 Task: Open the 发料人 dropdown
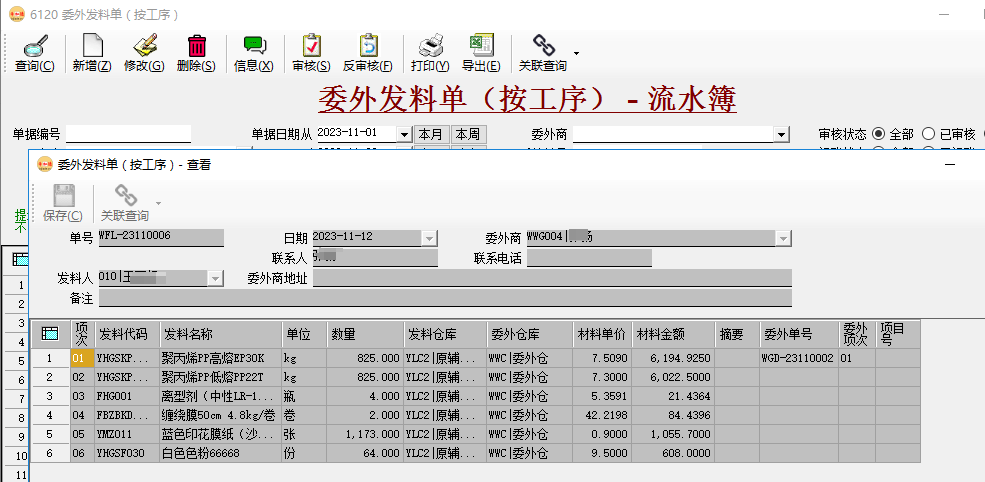click(x=215, y=278)
